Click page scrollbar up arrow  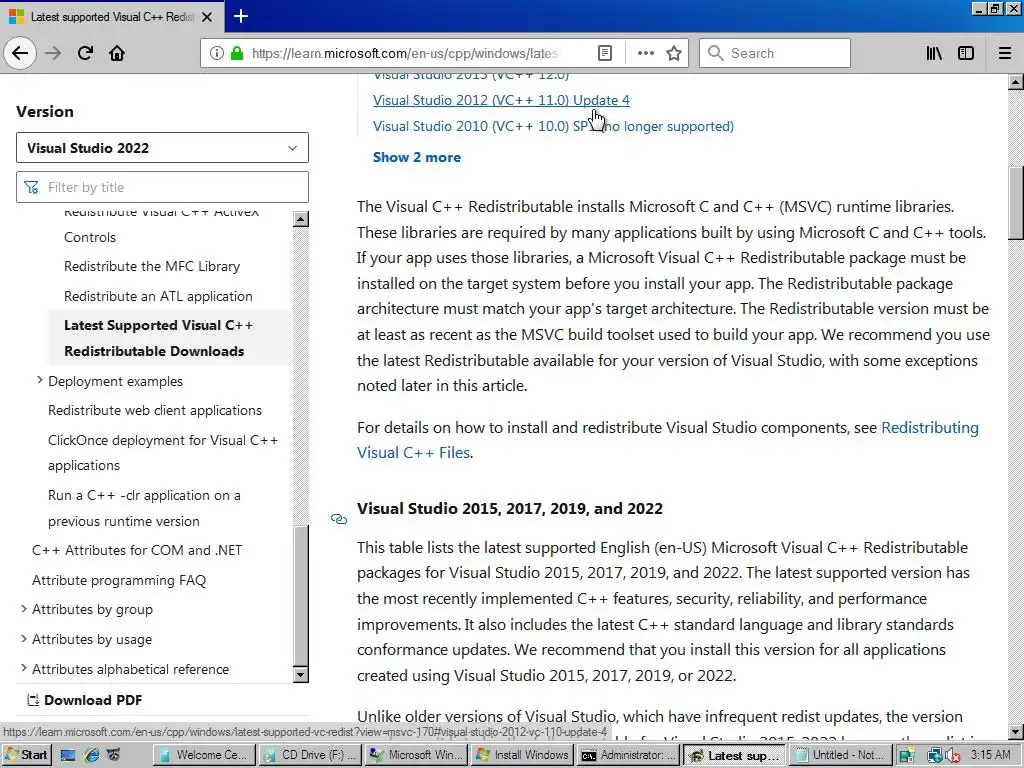(1016, 82)
